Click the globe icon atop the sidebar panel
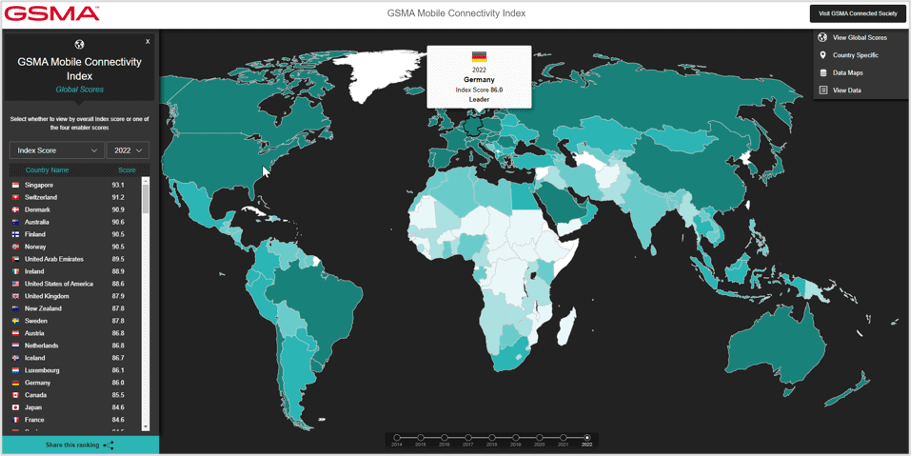The height and width of the screenshot is (456, 912). coord(80,45)
